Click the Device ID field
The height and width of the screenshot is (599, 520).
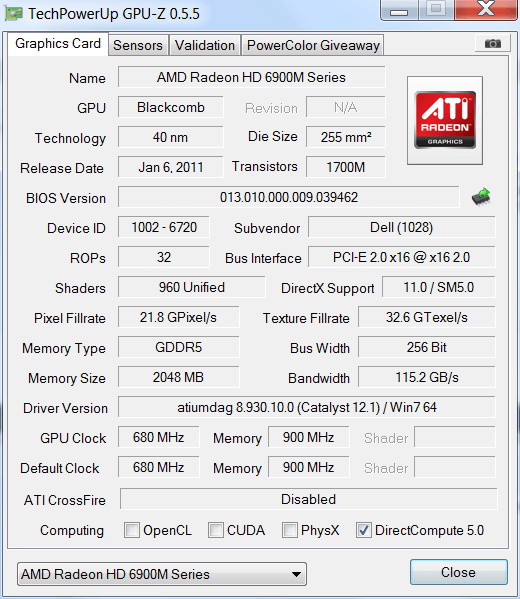click(164, 227)
